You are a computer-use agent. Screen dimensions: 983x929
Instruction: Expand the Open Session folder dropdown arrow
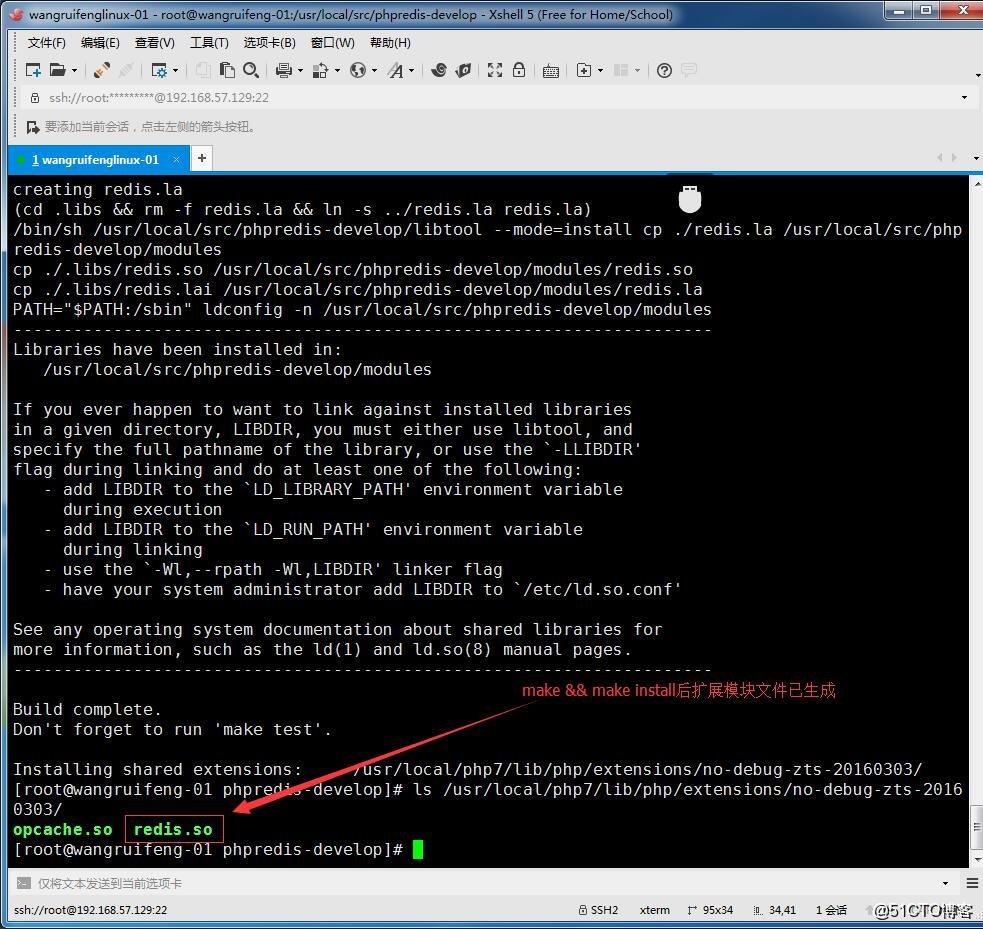(x=75, y=70)
